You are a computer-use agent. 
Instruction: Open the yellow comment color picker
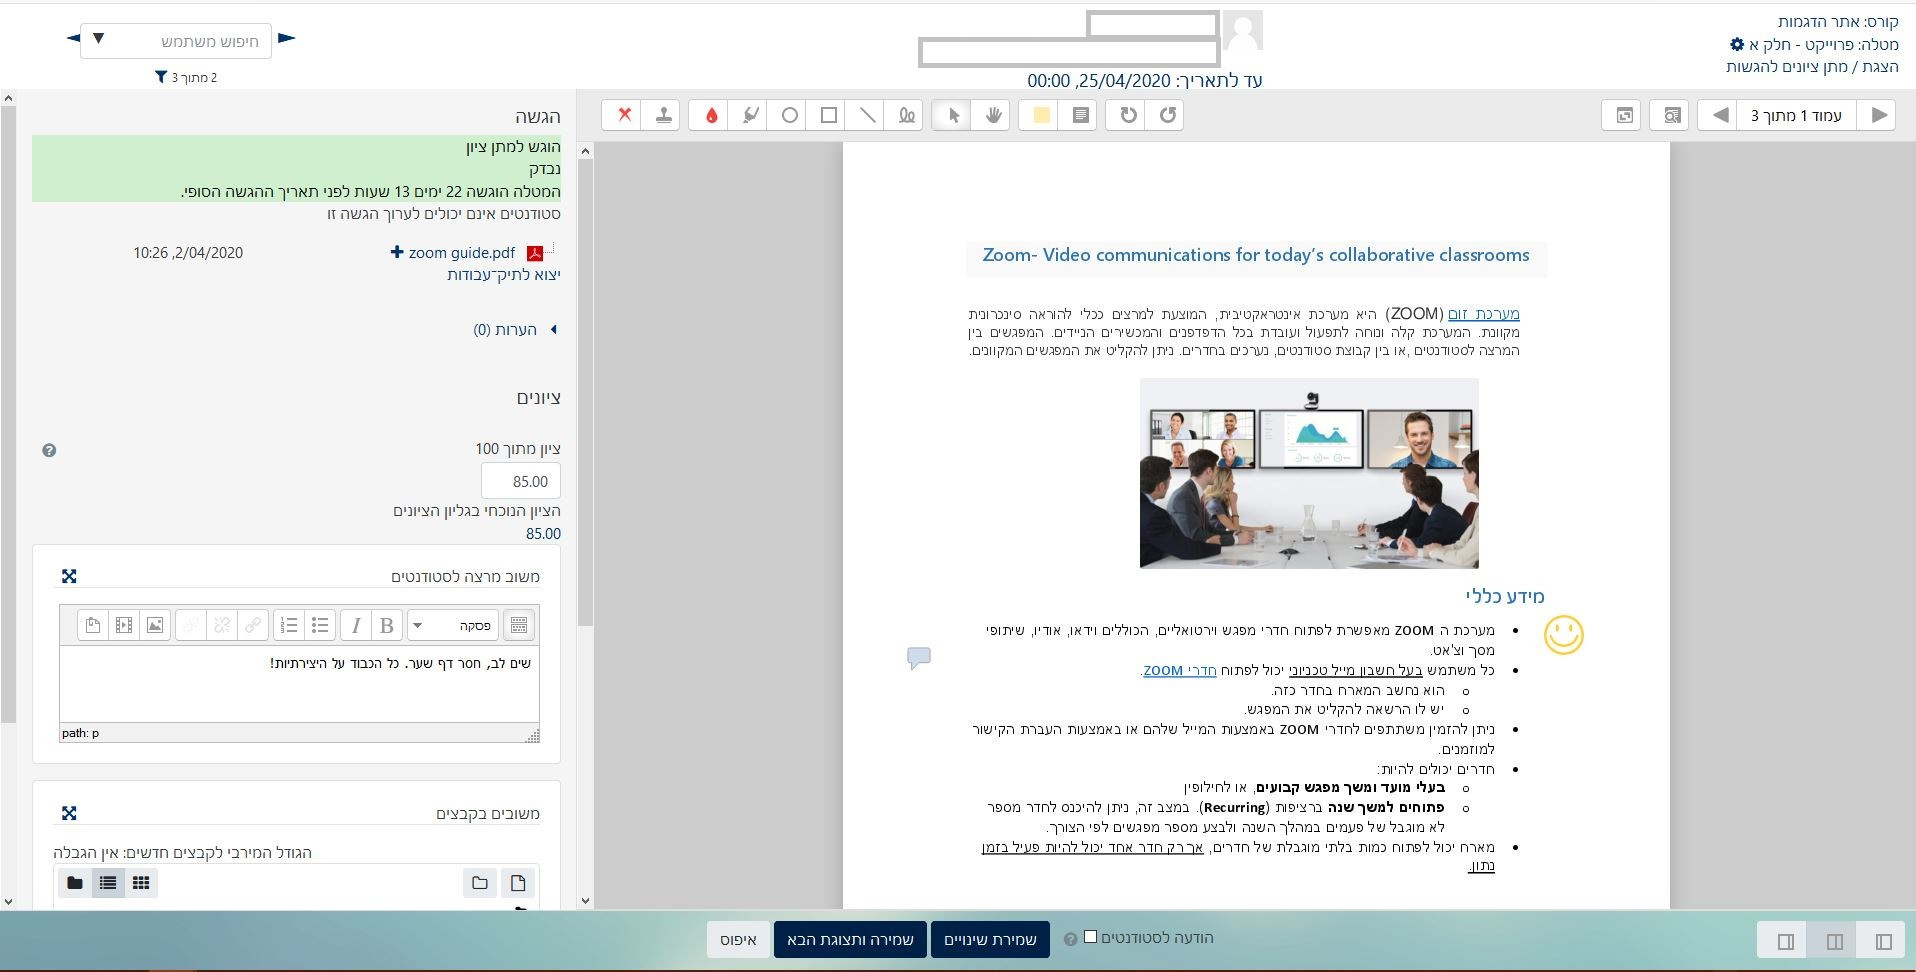[x=1041, y=115]
